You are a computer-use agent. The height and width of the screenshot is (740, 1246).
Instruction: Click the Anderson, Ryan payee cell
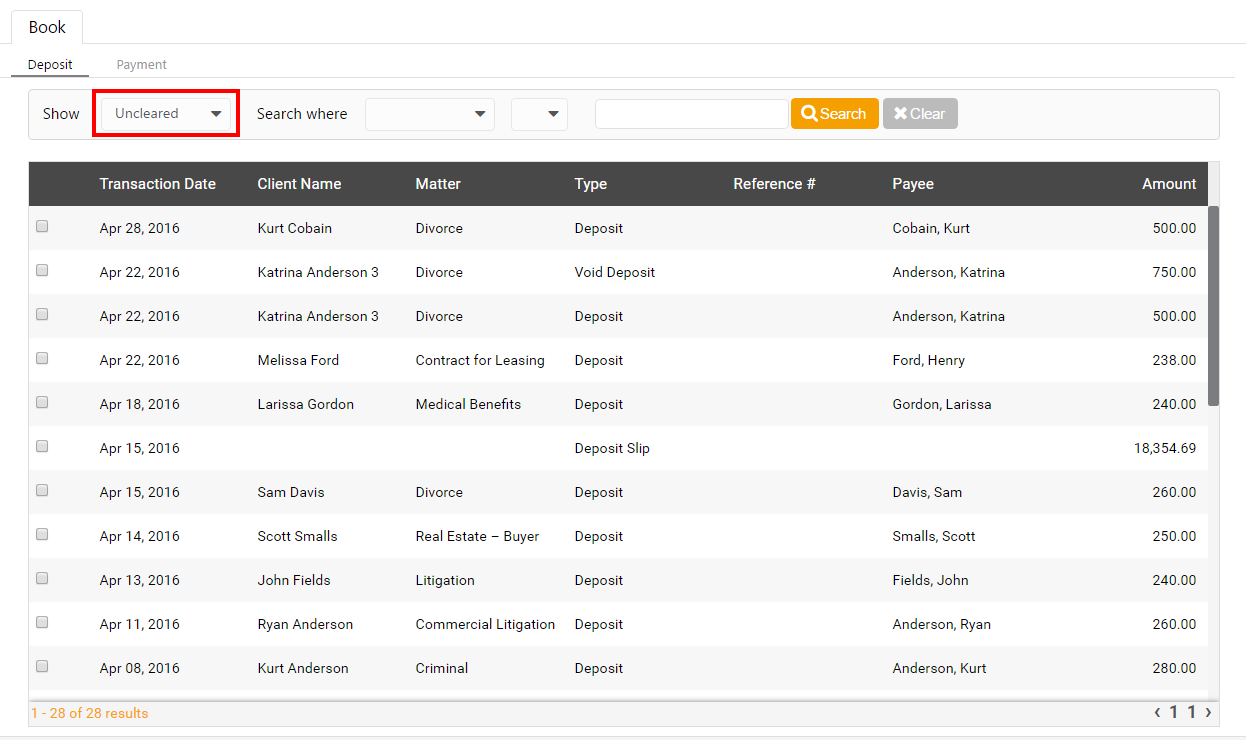pyautogui.click(x=942, y=624)
